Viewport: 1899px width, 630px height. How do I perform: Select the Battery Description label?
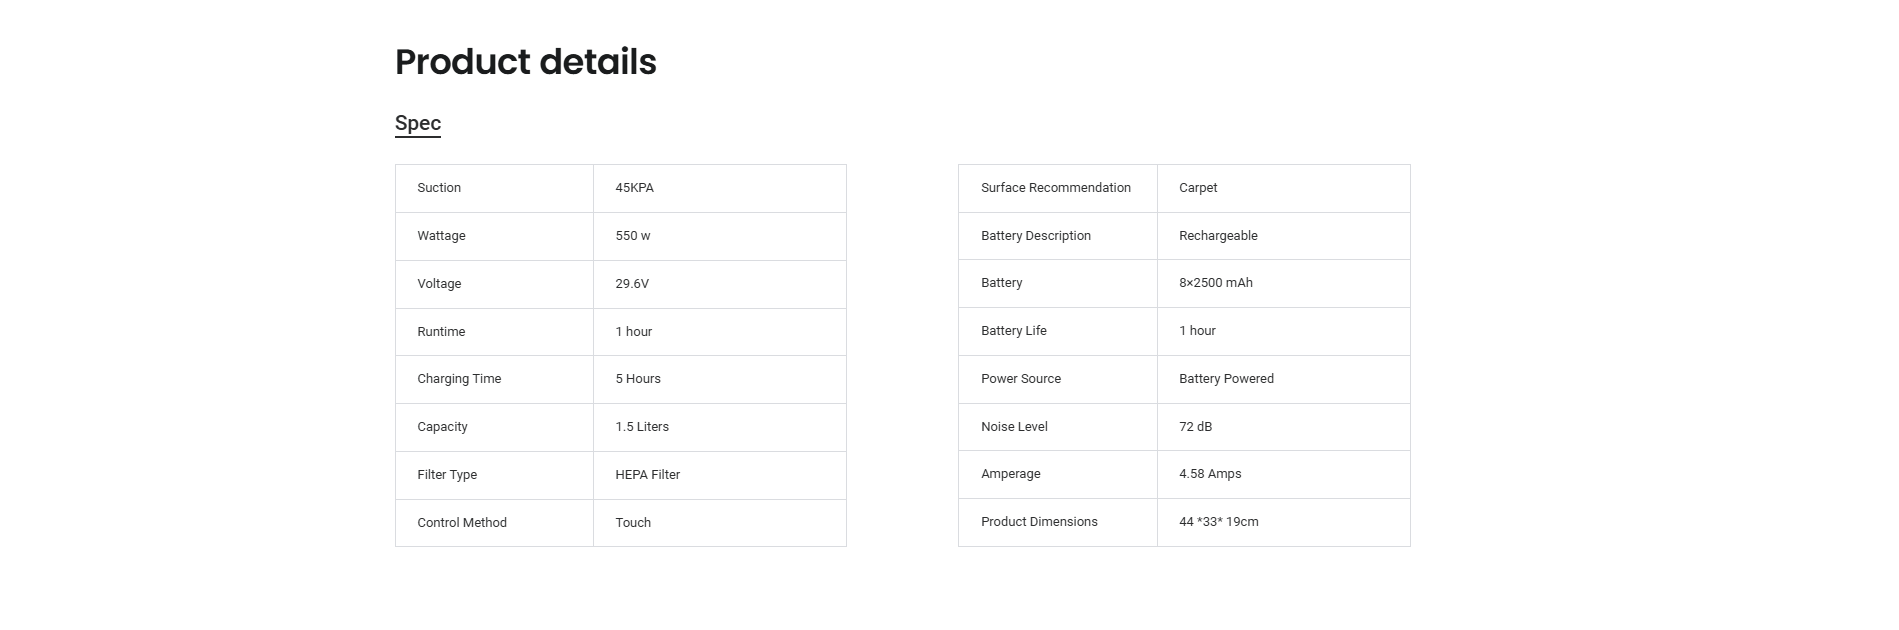pos(1036,236)
